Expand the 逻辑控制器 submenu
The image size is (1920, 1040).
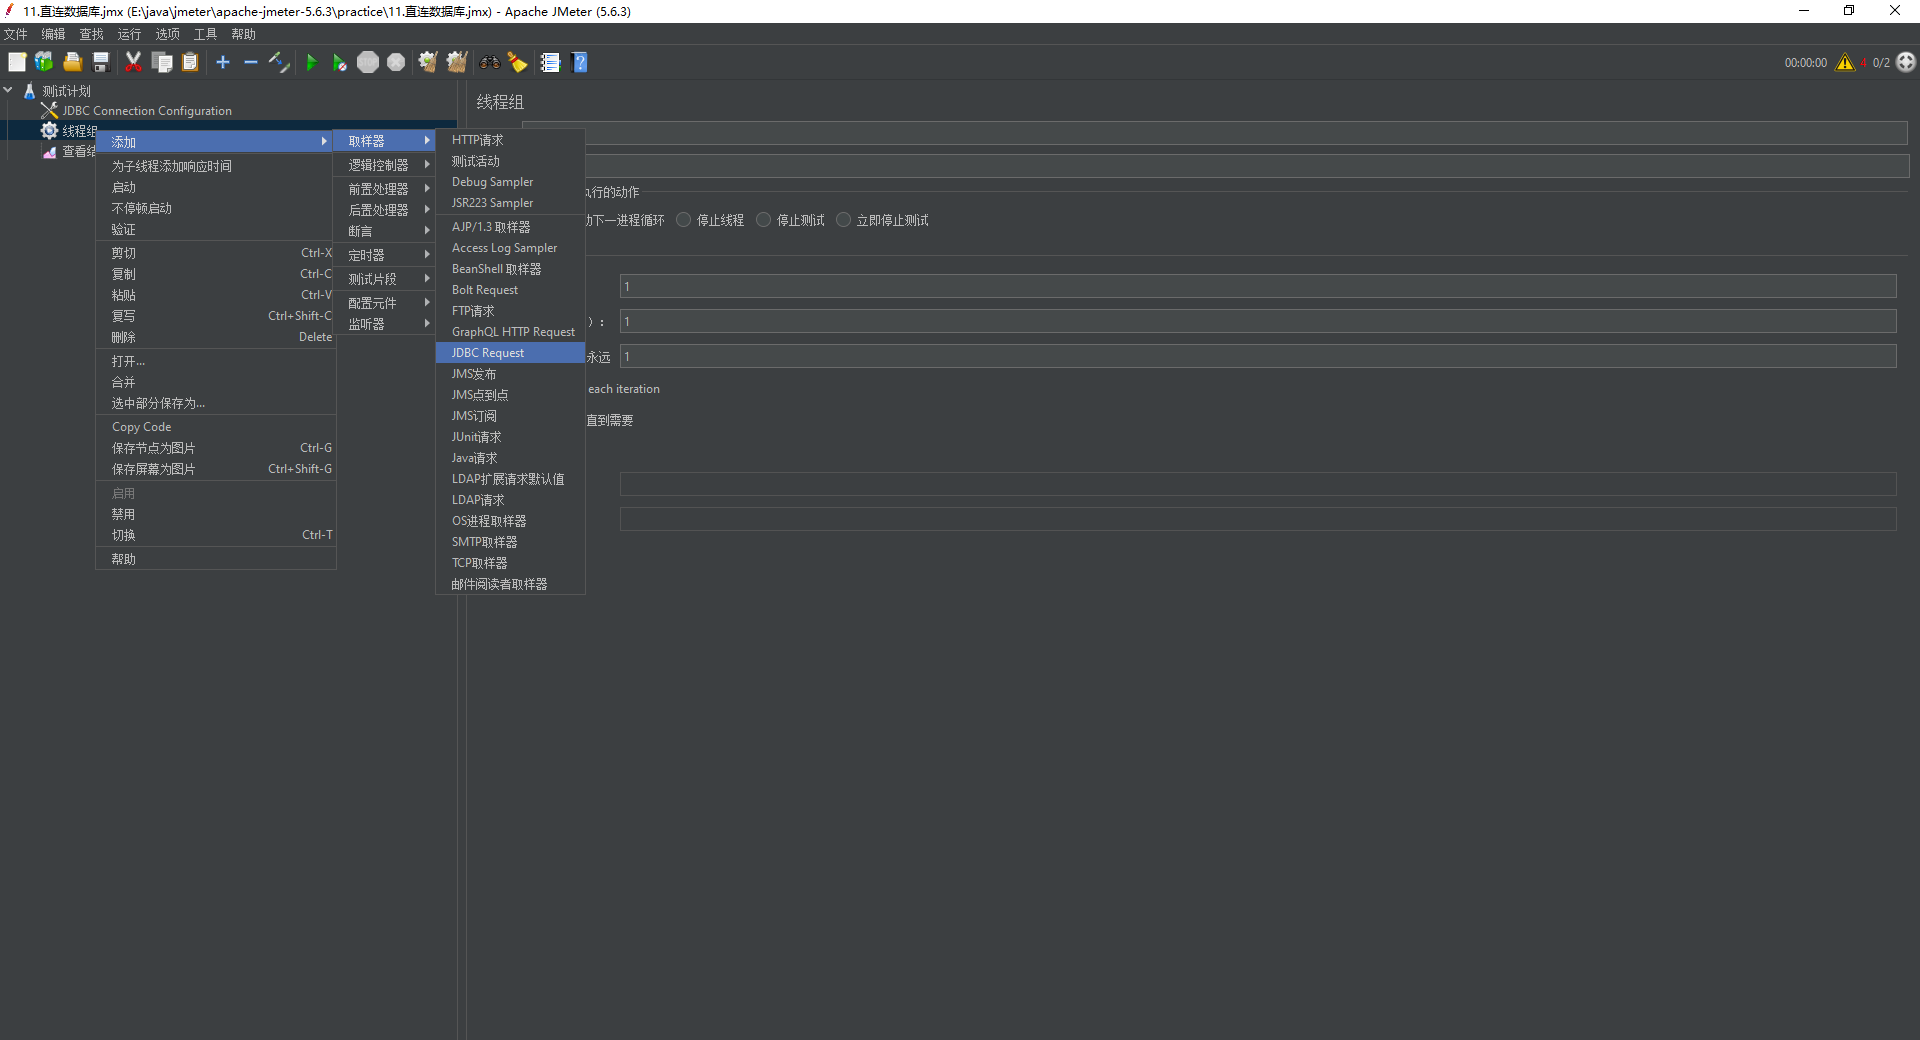point(384,165)
